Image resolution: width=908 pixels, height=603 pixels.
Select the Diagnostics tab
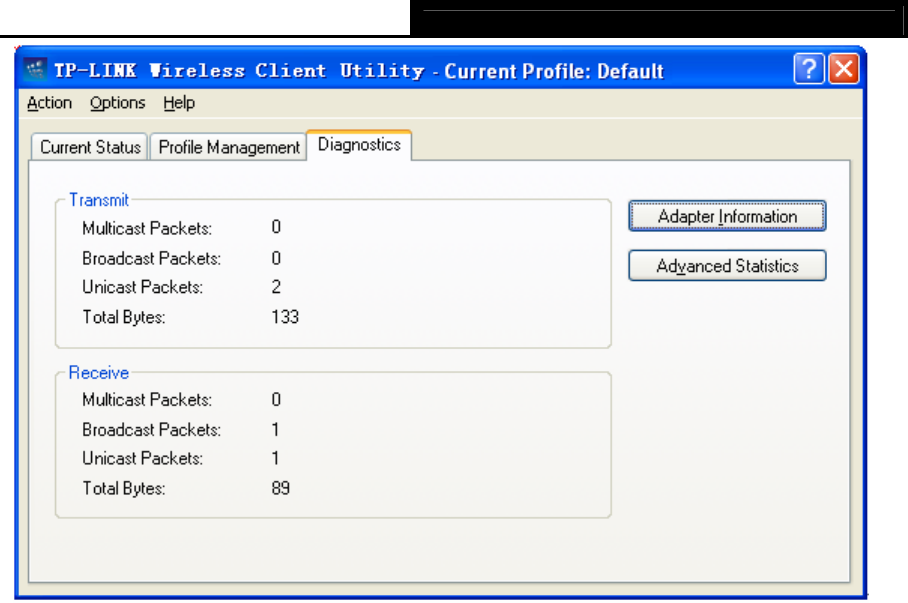(359, 145)
